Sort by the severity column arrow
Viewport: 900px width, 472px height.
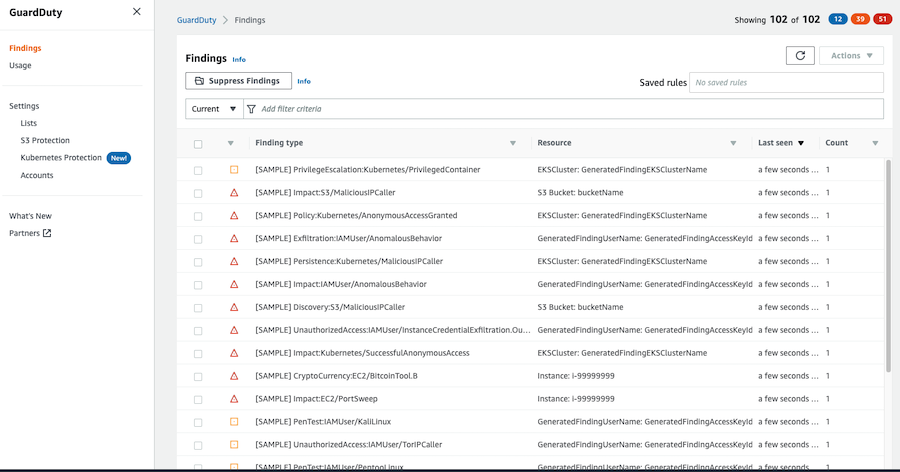(x=231, y=144)
